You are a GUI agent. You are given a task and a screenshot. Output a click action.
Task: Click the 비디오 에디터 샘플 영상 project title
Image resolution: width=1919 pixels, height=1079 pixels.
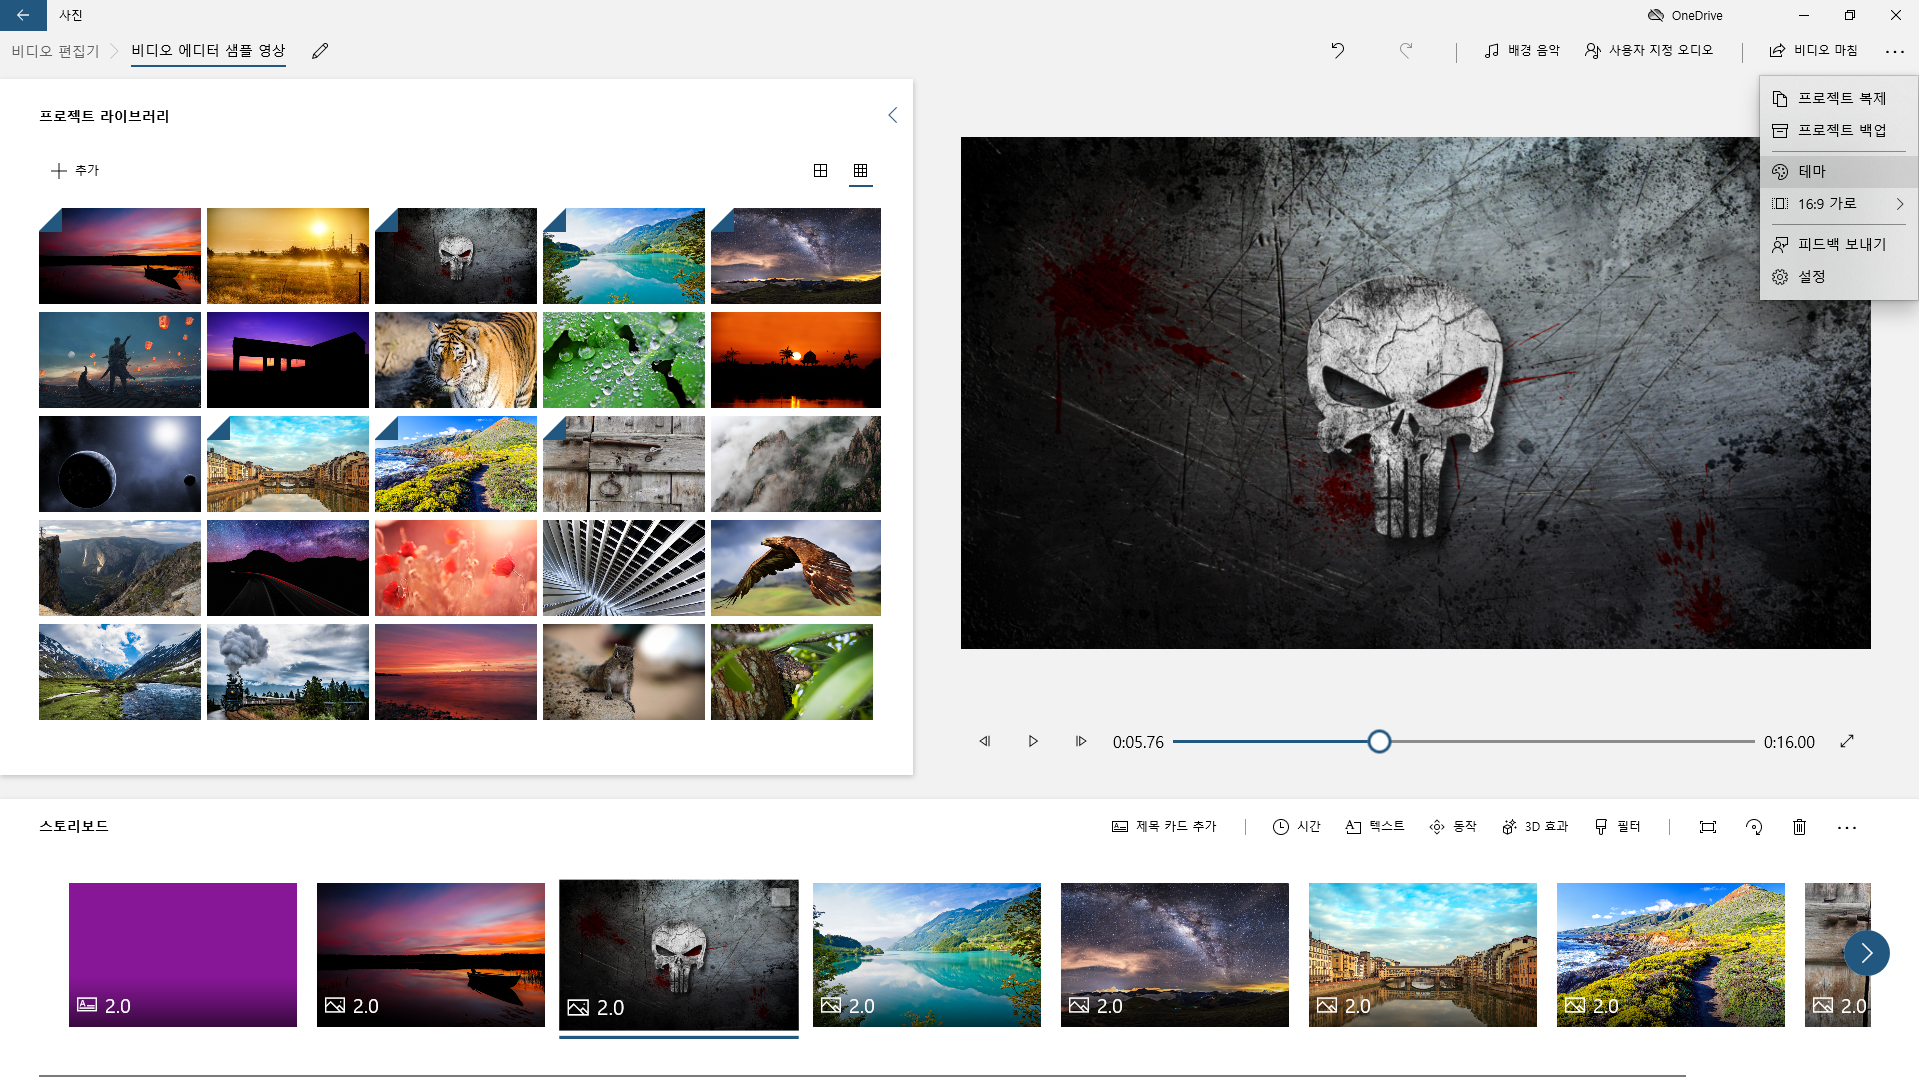(208, 50)
